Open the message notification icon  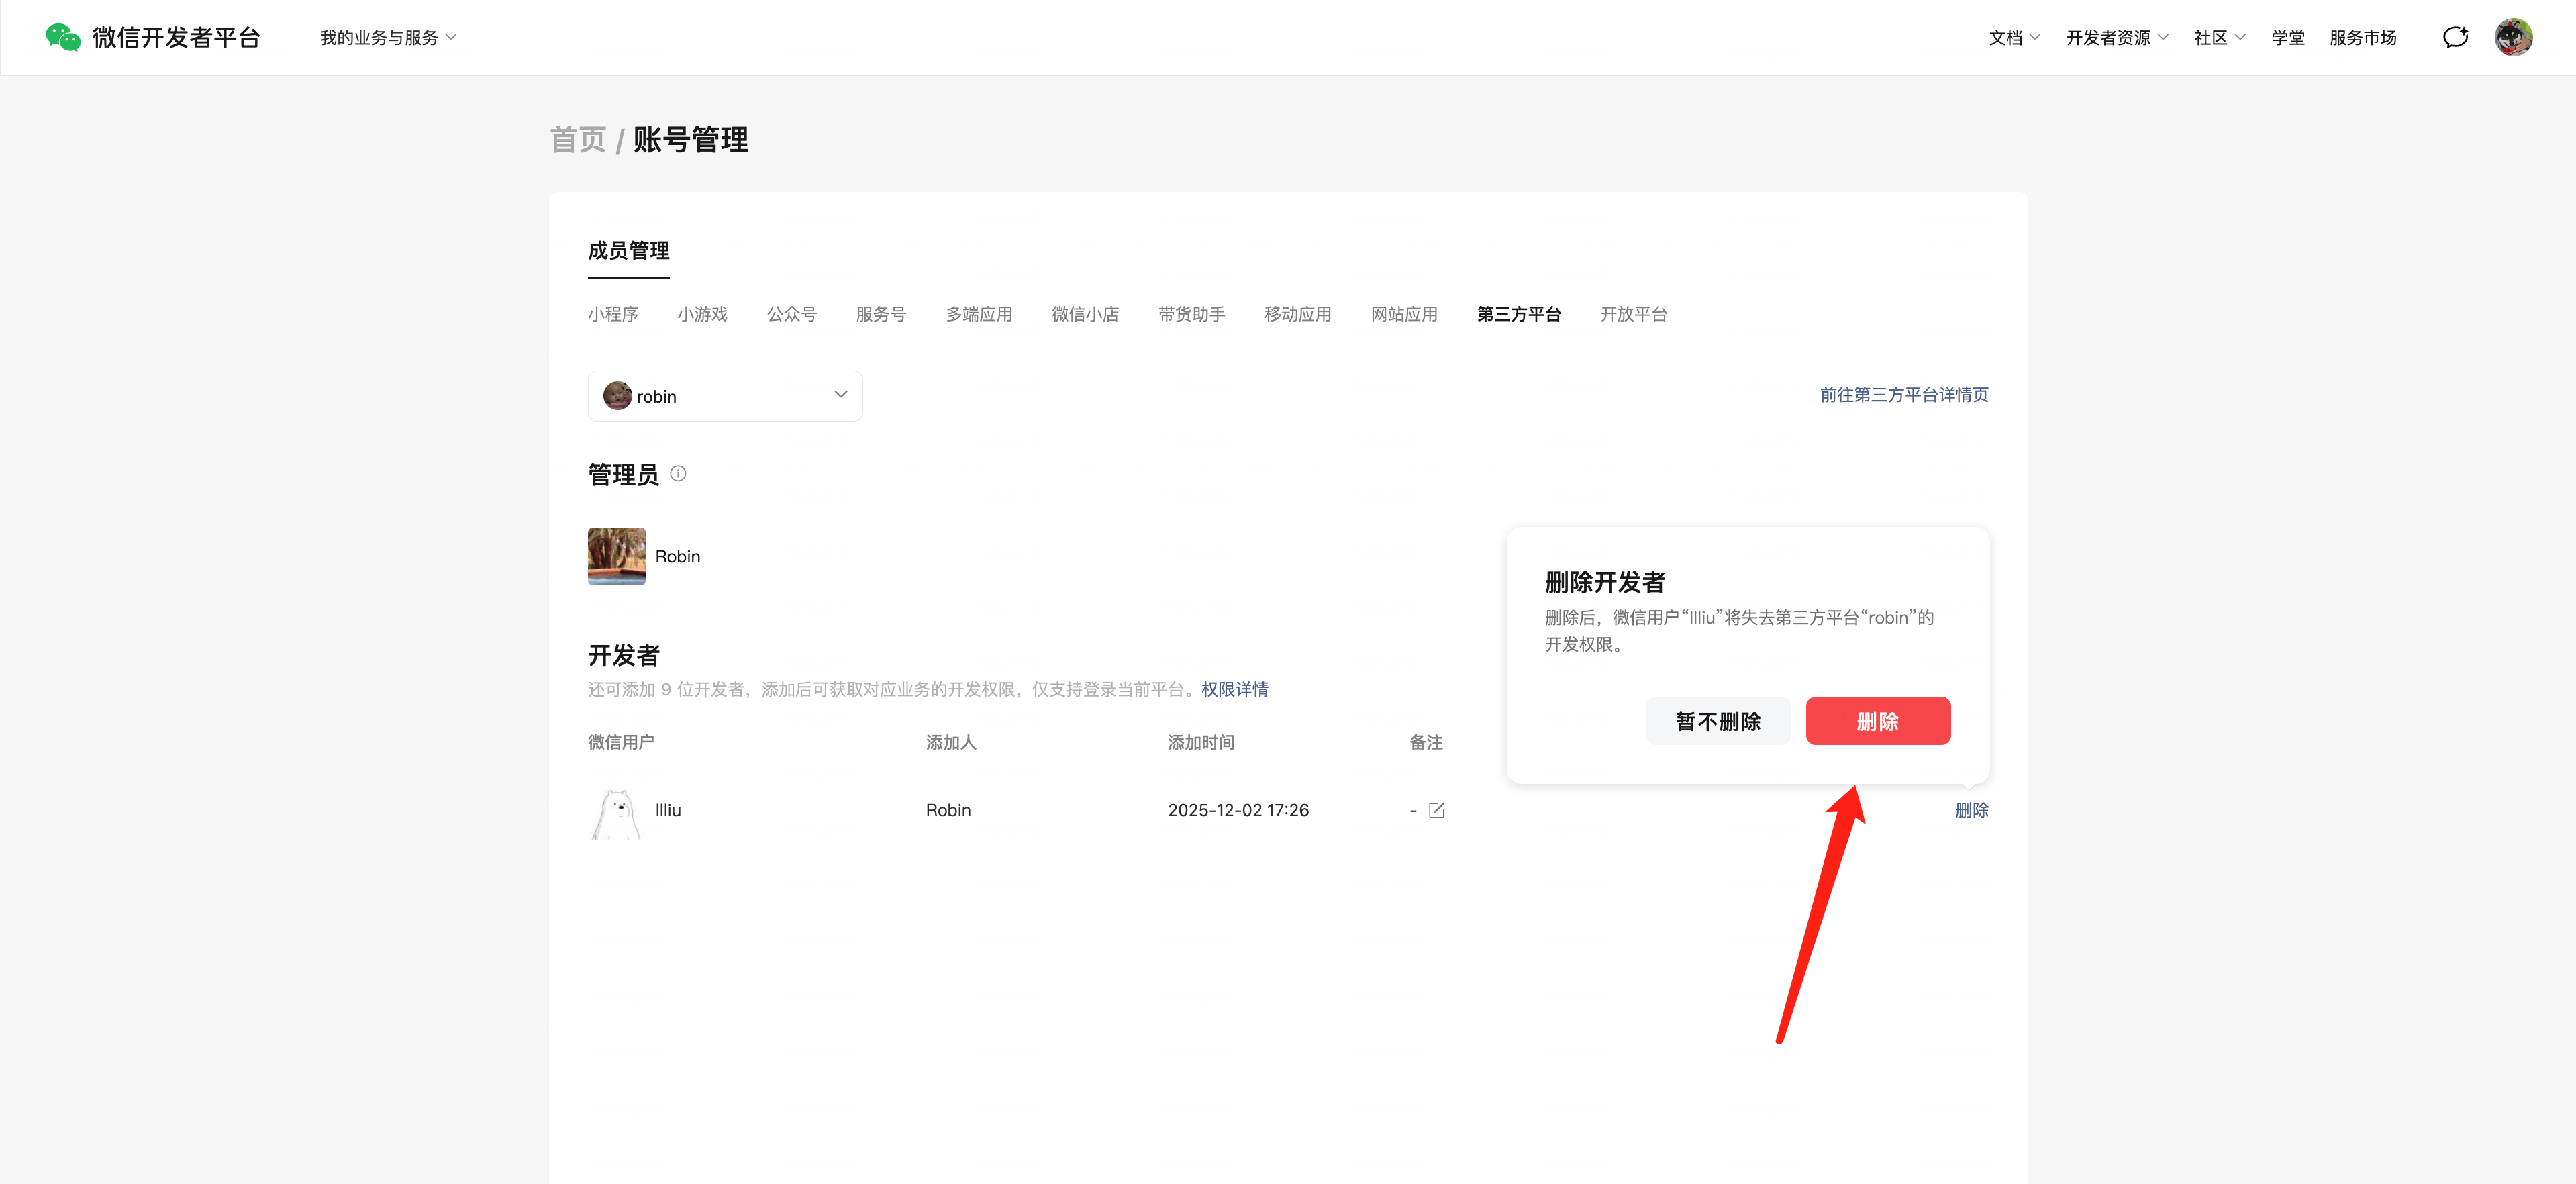(x=2455, y=37)
